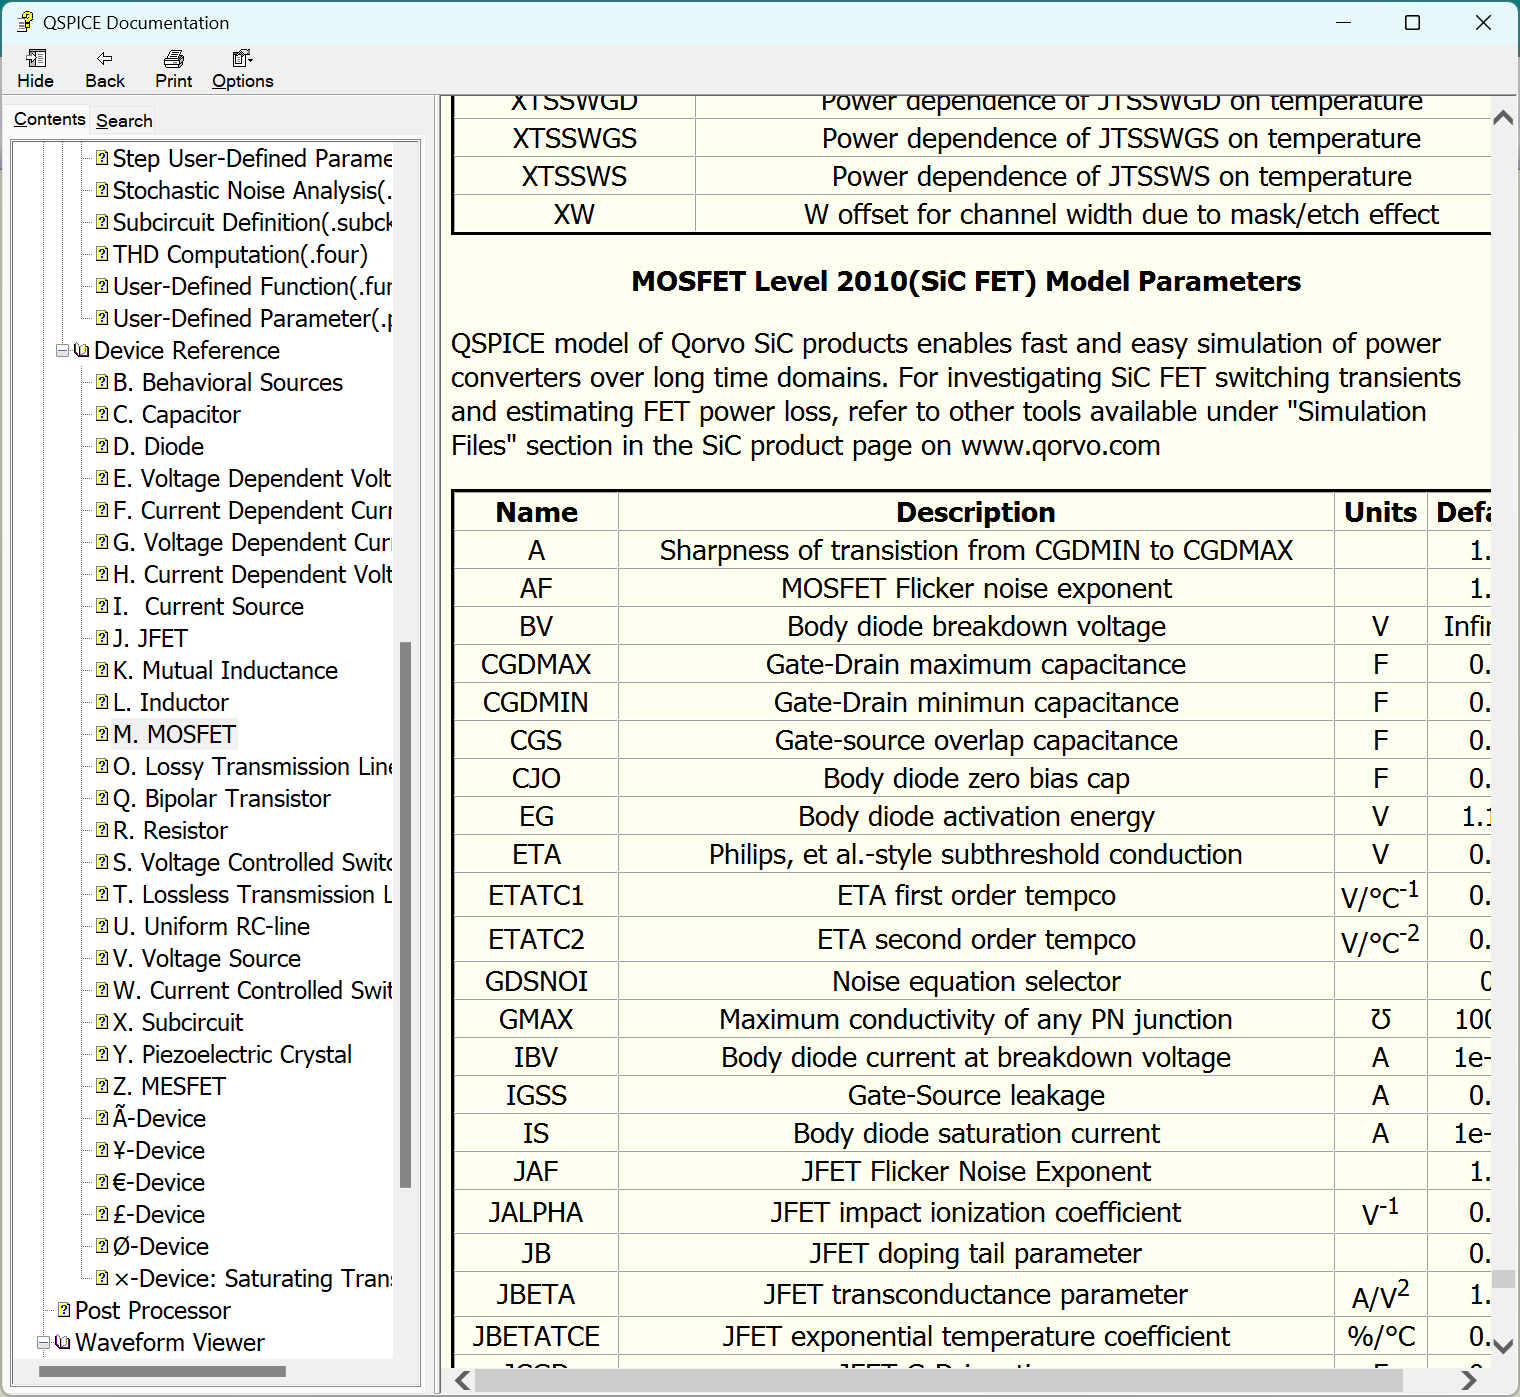Click page icon beside X. Subcircuit

coord(102,1023)
